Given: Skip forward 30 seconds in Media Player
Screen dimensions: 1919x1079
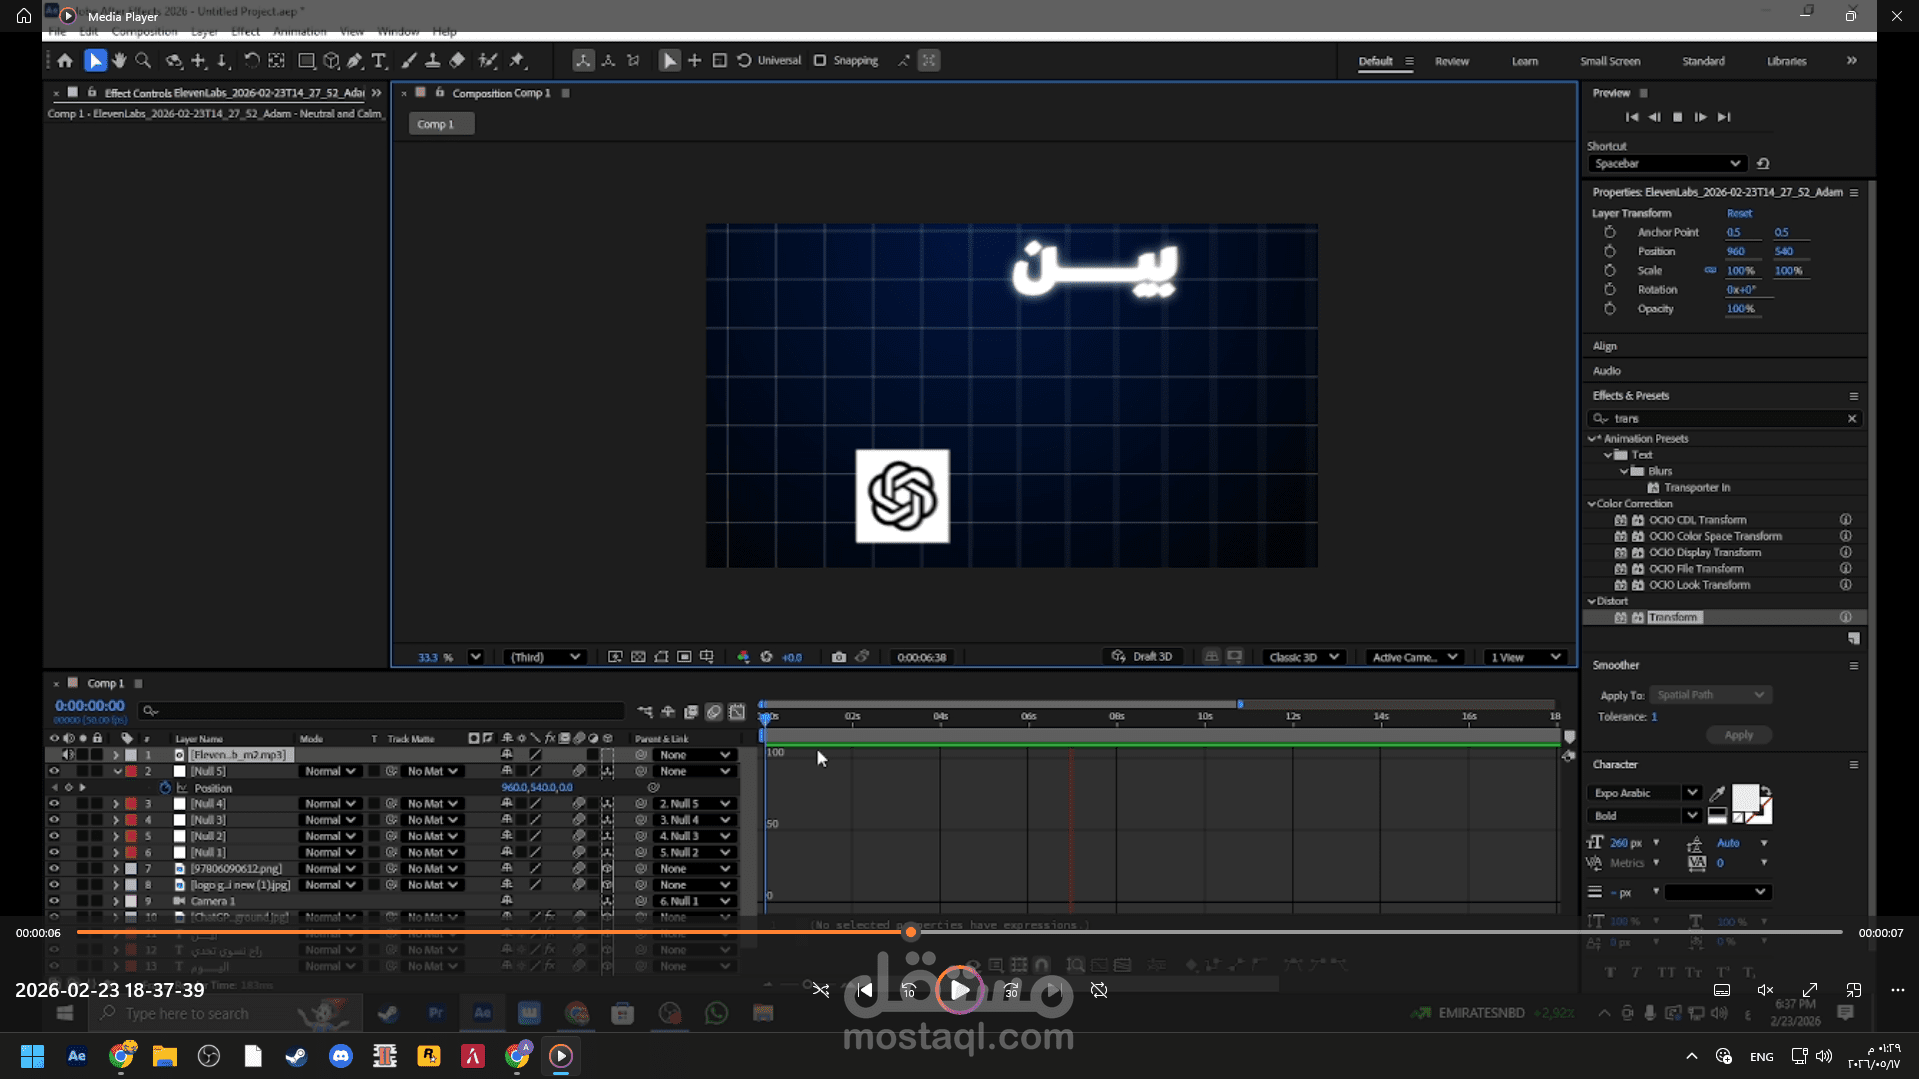Looking at the screenshot, I should 1011,990.
